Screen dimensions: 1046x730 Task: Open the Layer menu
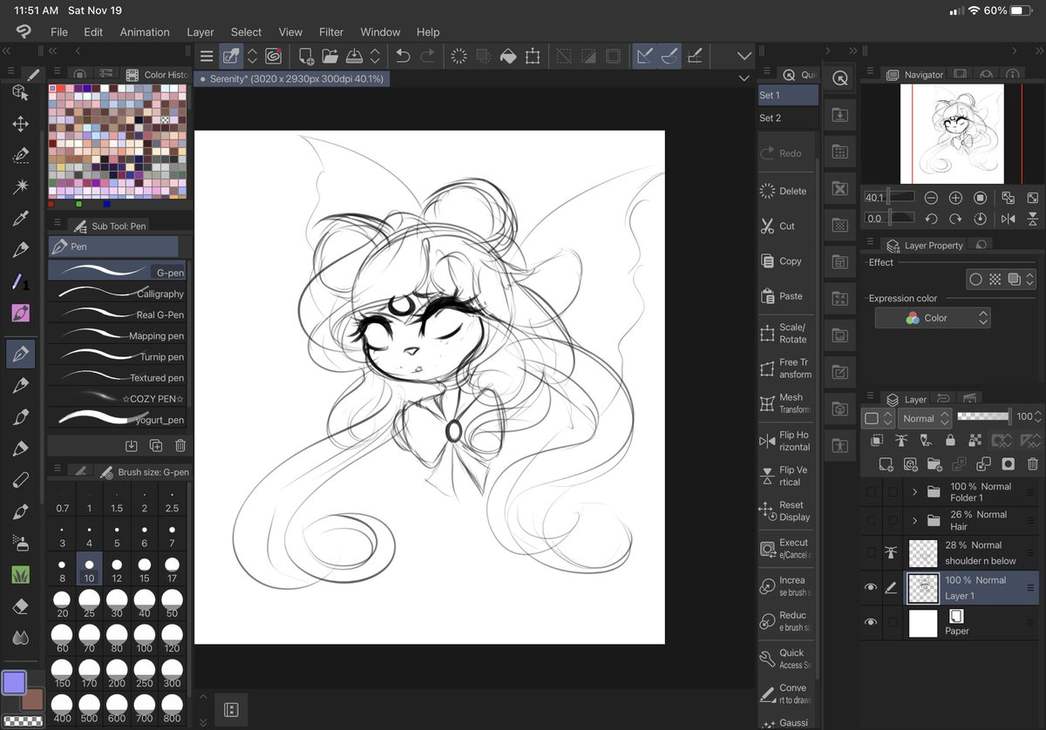200,32
